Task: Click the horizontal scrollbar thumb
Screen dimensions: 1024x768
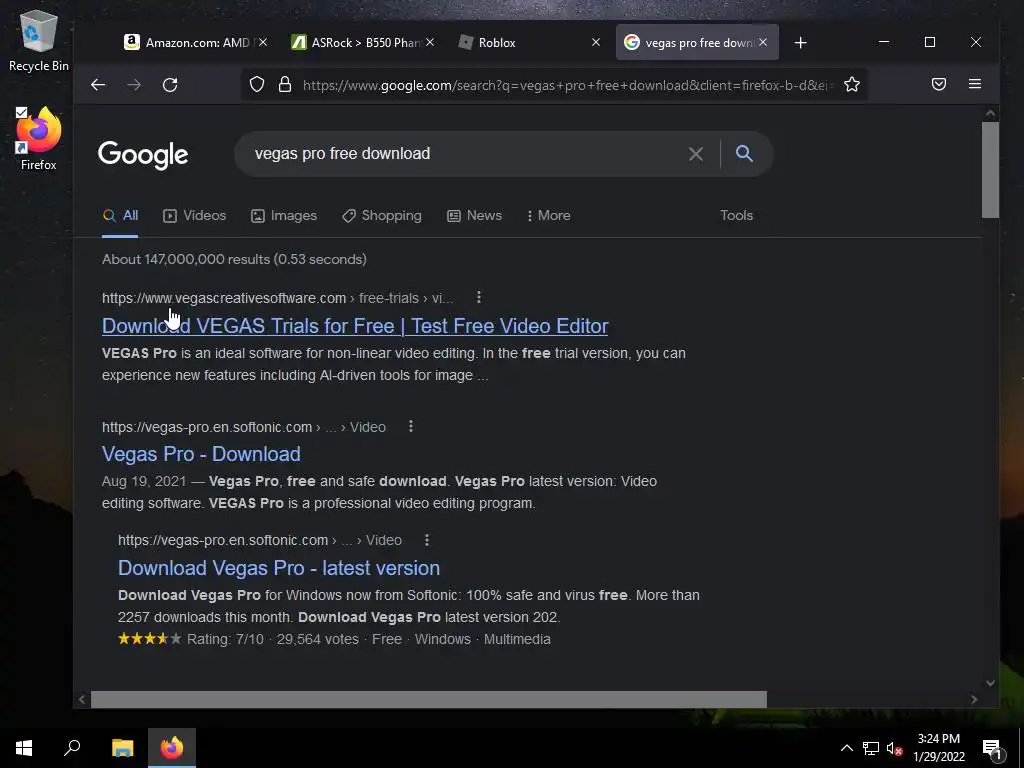Action: (x=428, y=699)
